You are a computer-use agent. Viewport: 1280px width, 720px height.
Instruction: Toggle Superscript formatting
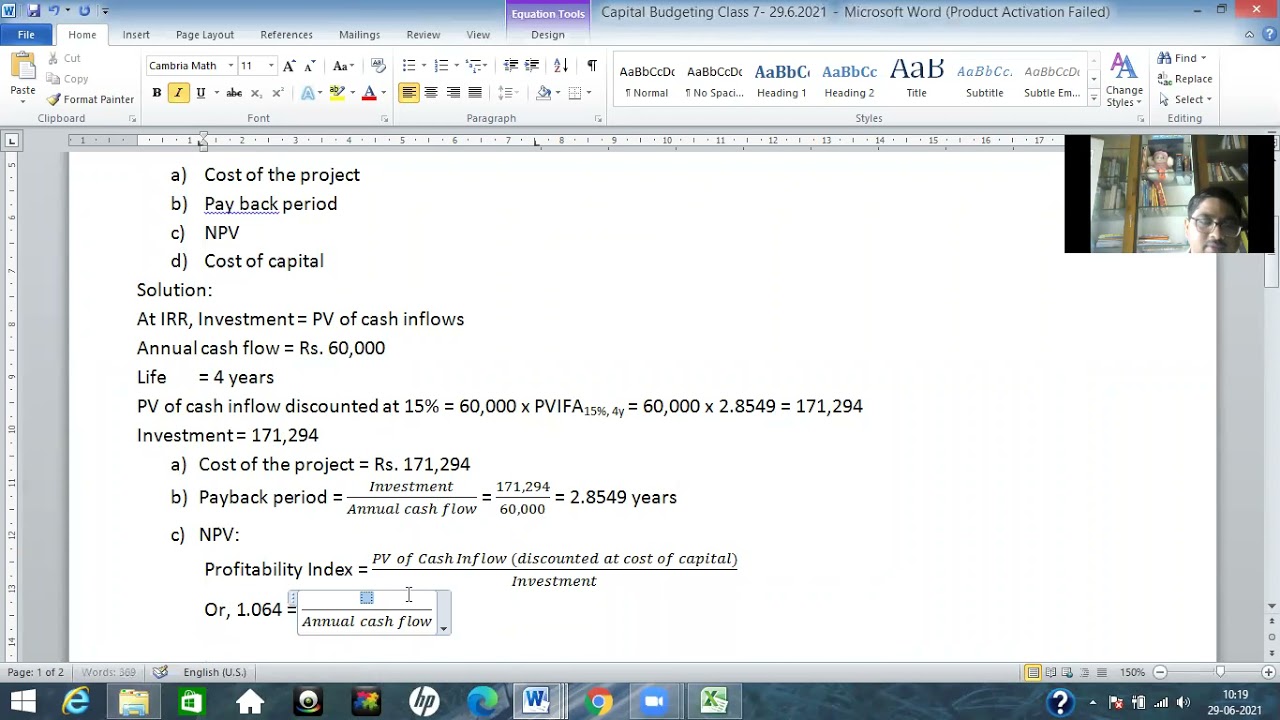[x=278, y=93]
